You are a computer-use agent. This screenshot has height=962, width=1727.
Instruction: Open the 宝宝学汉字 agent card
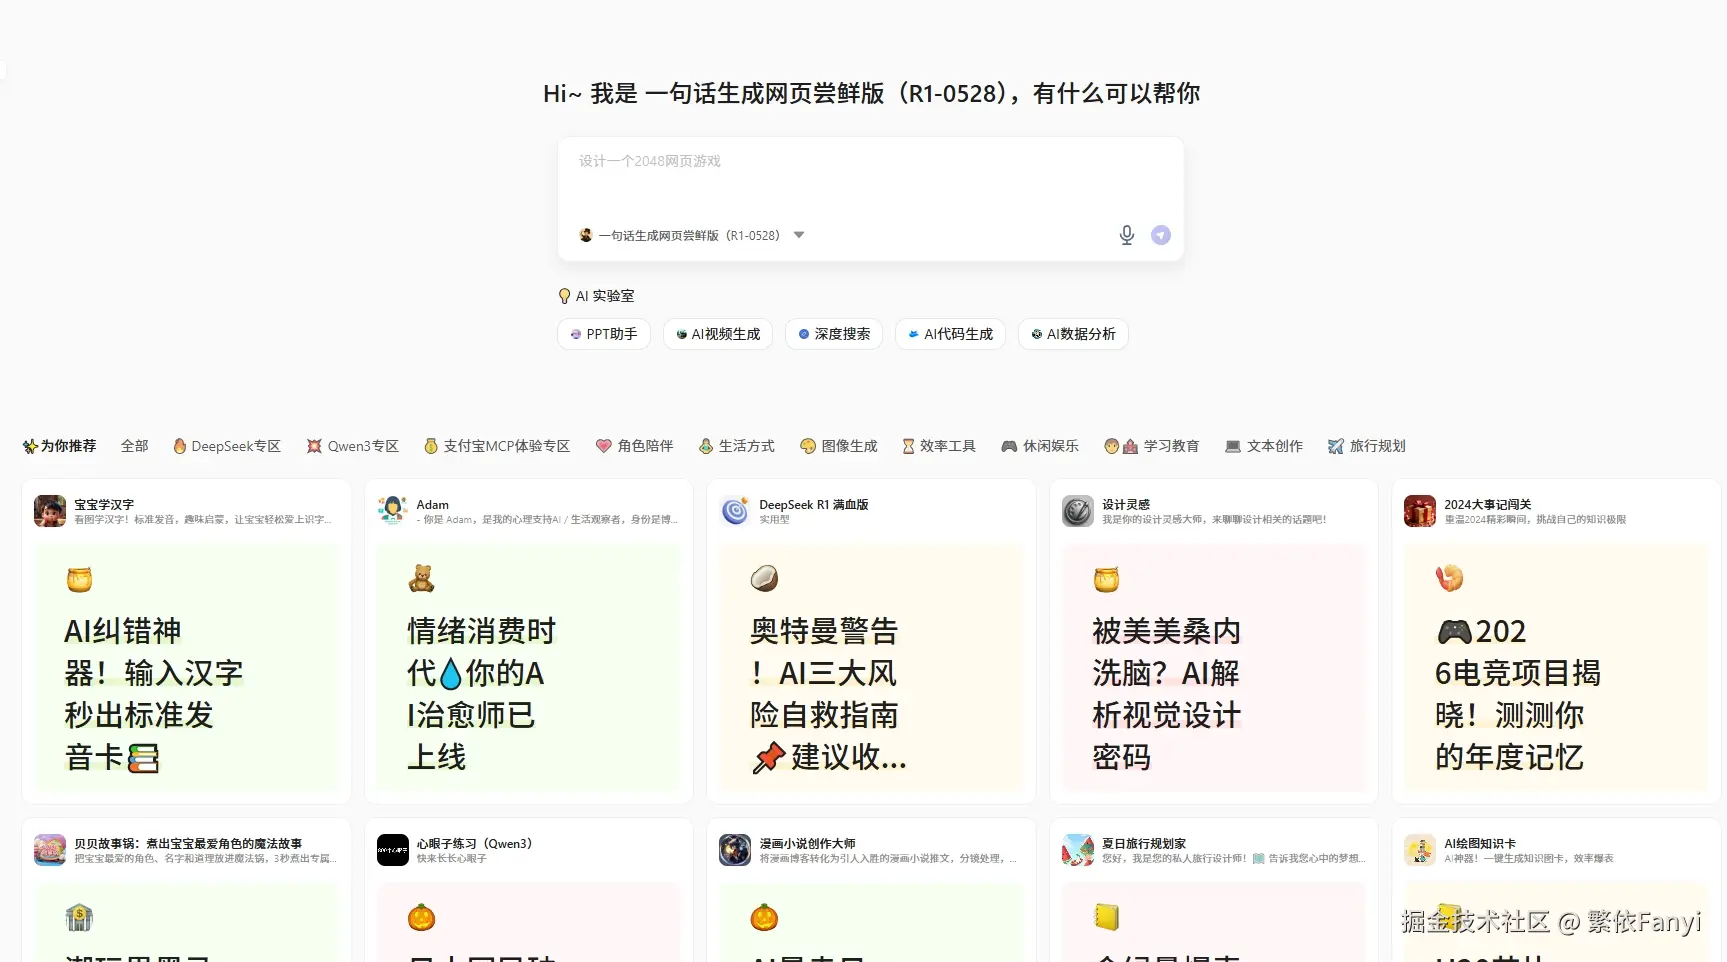(185, 640)
